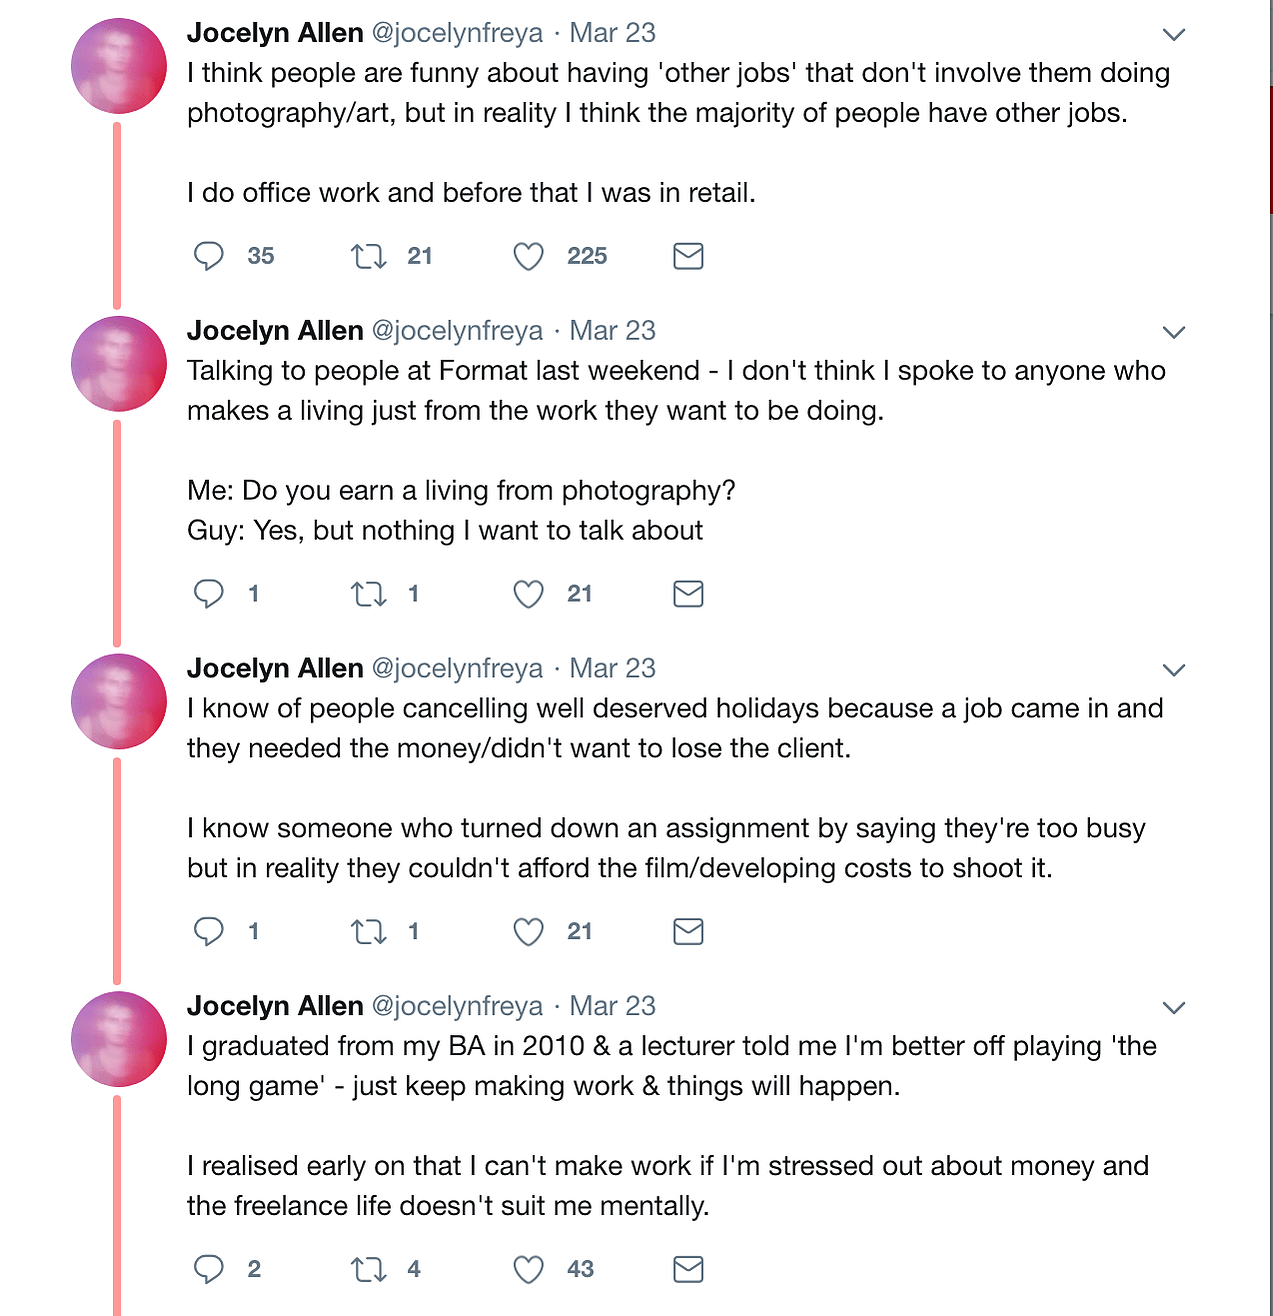
Task: Retweet the tweet with 21 retweets
Action: point(369,257)
